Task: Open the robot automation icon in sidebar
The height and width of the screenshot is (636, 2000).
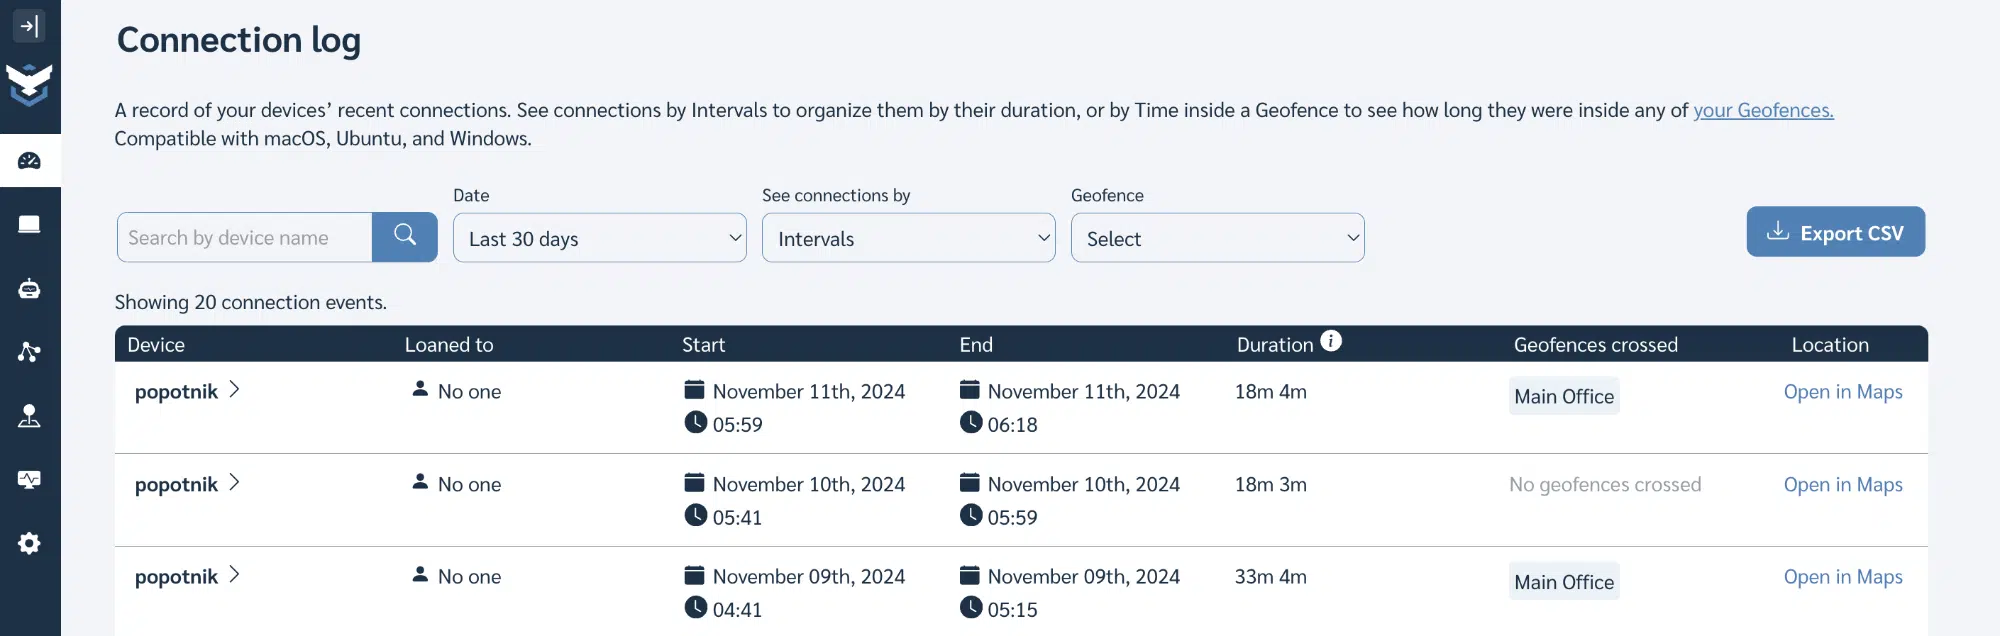Action: (x=30, y=288)
